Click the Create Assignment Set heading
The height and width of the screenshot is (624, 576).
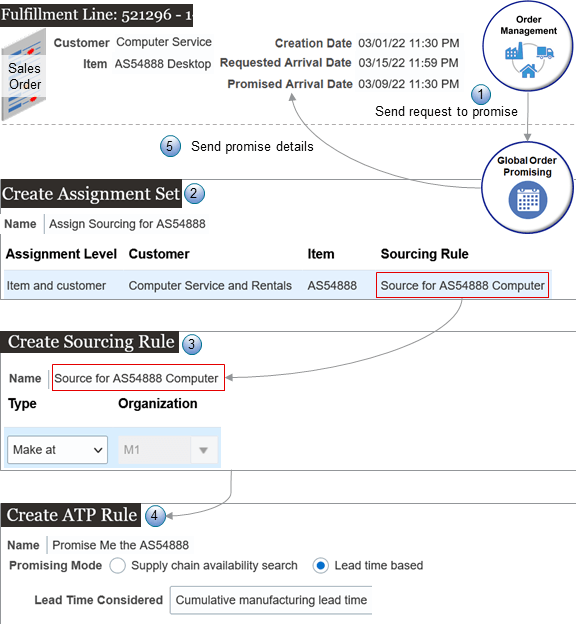coord(91,194)
